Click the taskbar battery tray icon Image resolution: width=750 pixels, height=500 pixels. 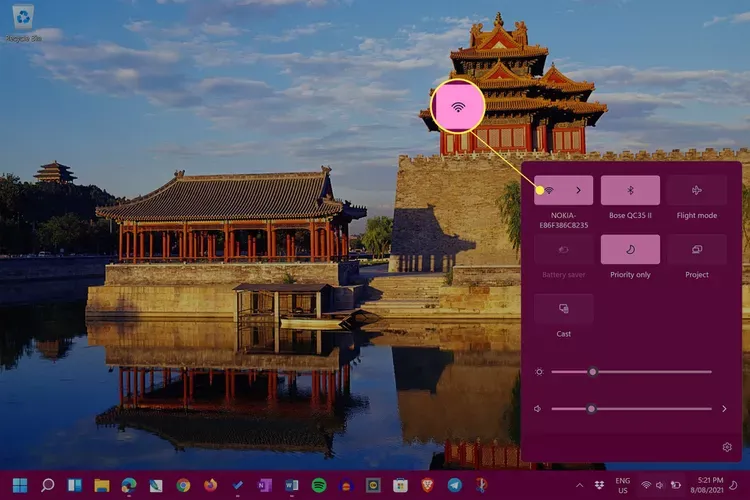coord(675,485)
